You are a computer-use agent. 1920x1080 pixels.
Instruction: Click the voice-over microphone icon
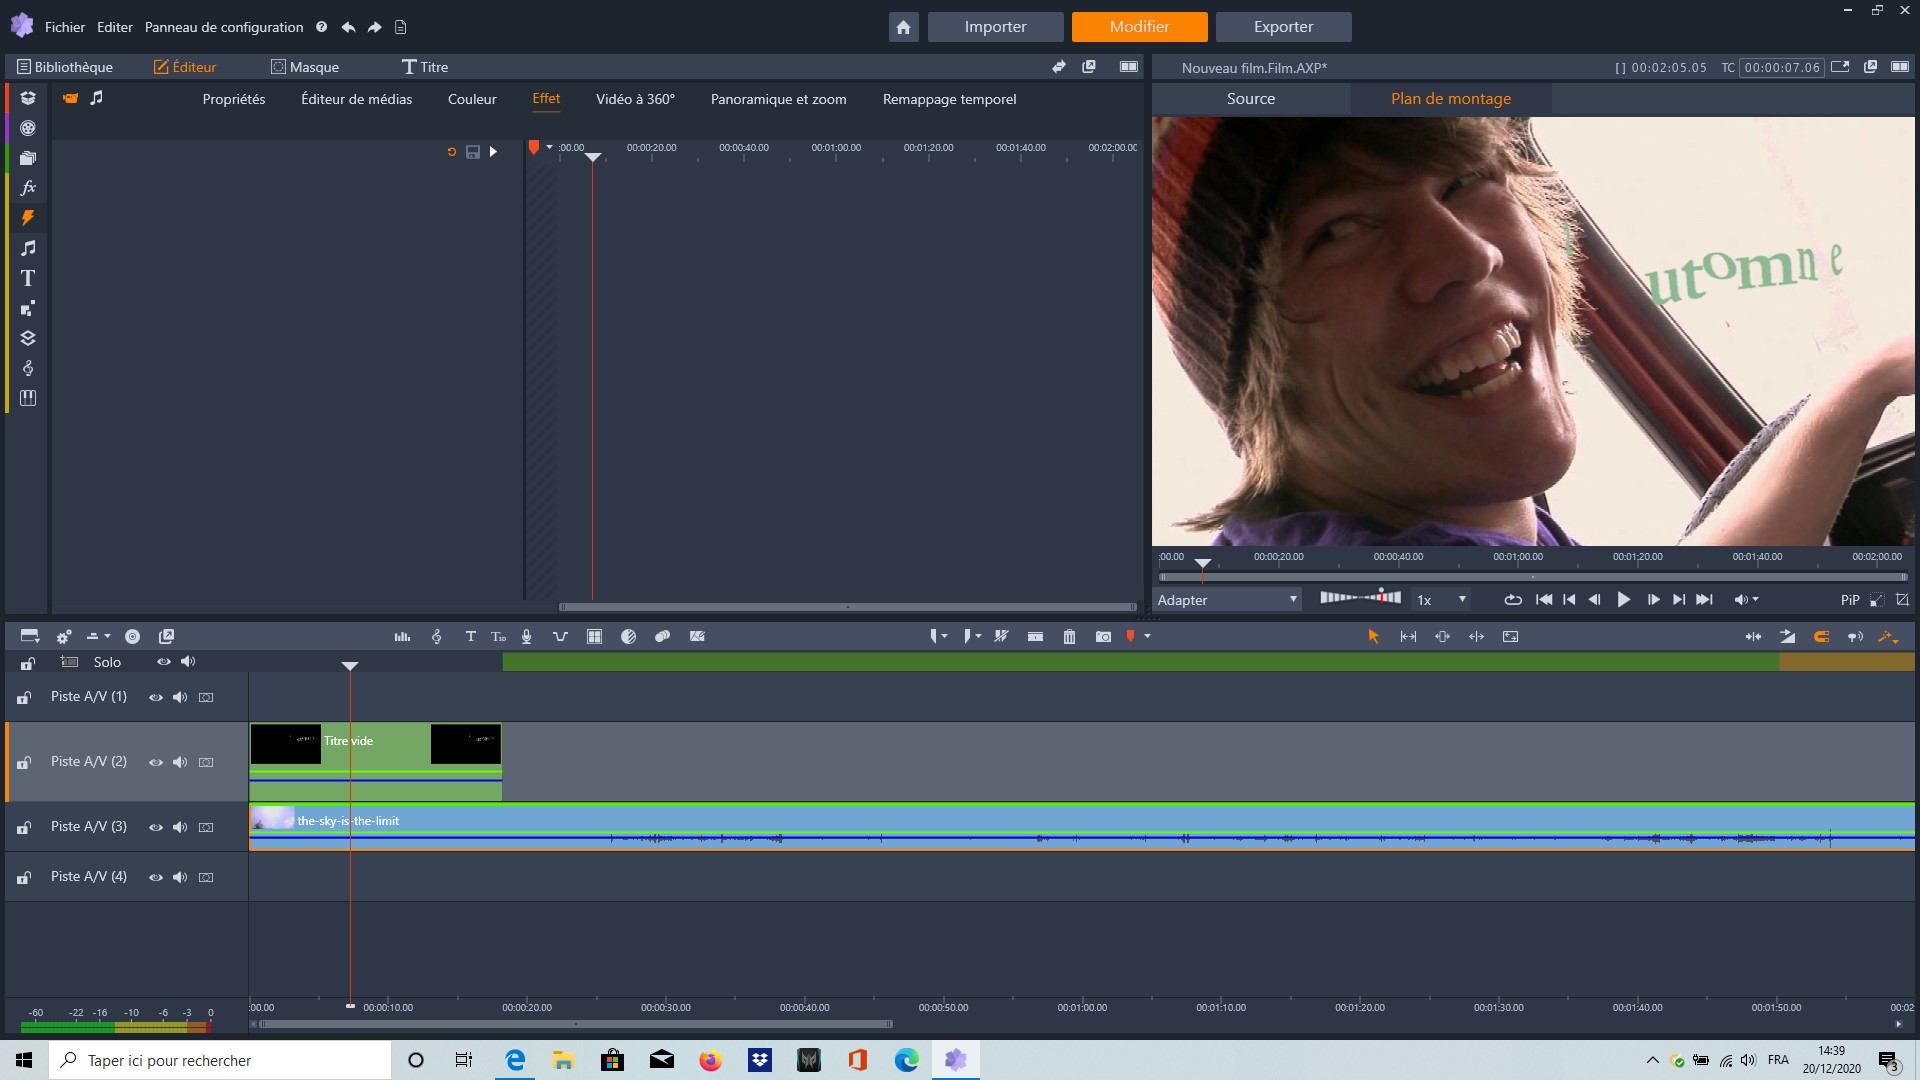526,636
